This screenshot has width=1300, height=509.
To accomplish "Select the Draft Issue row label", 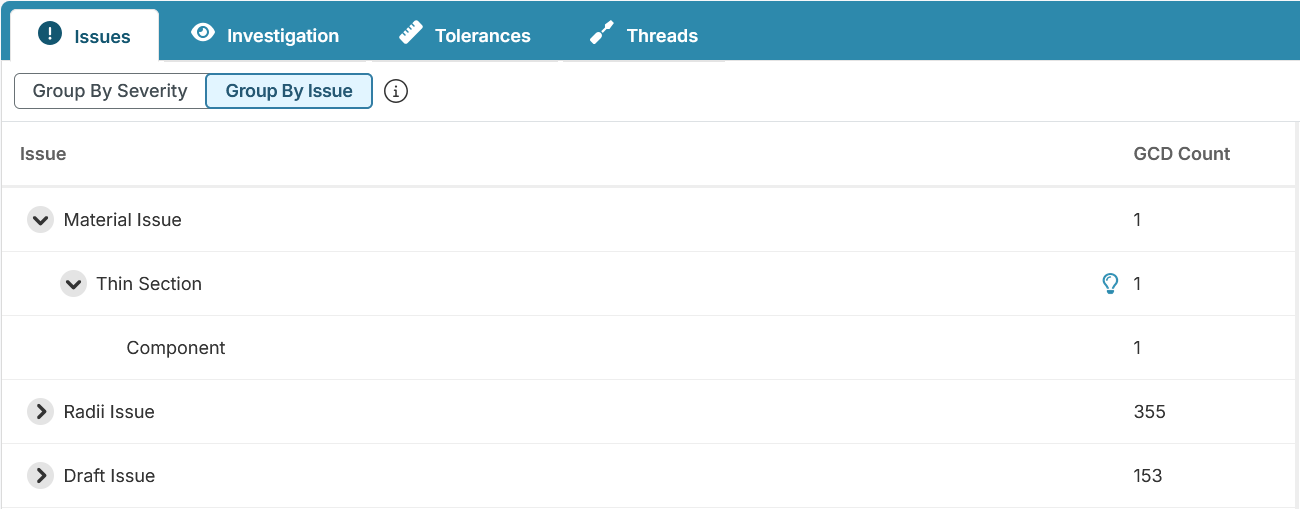I will [109, 476].
